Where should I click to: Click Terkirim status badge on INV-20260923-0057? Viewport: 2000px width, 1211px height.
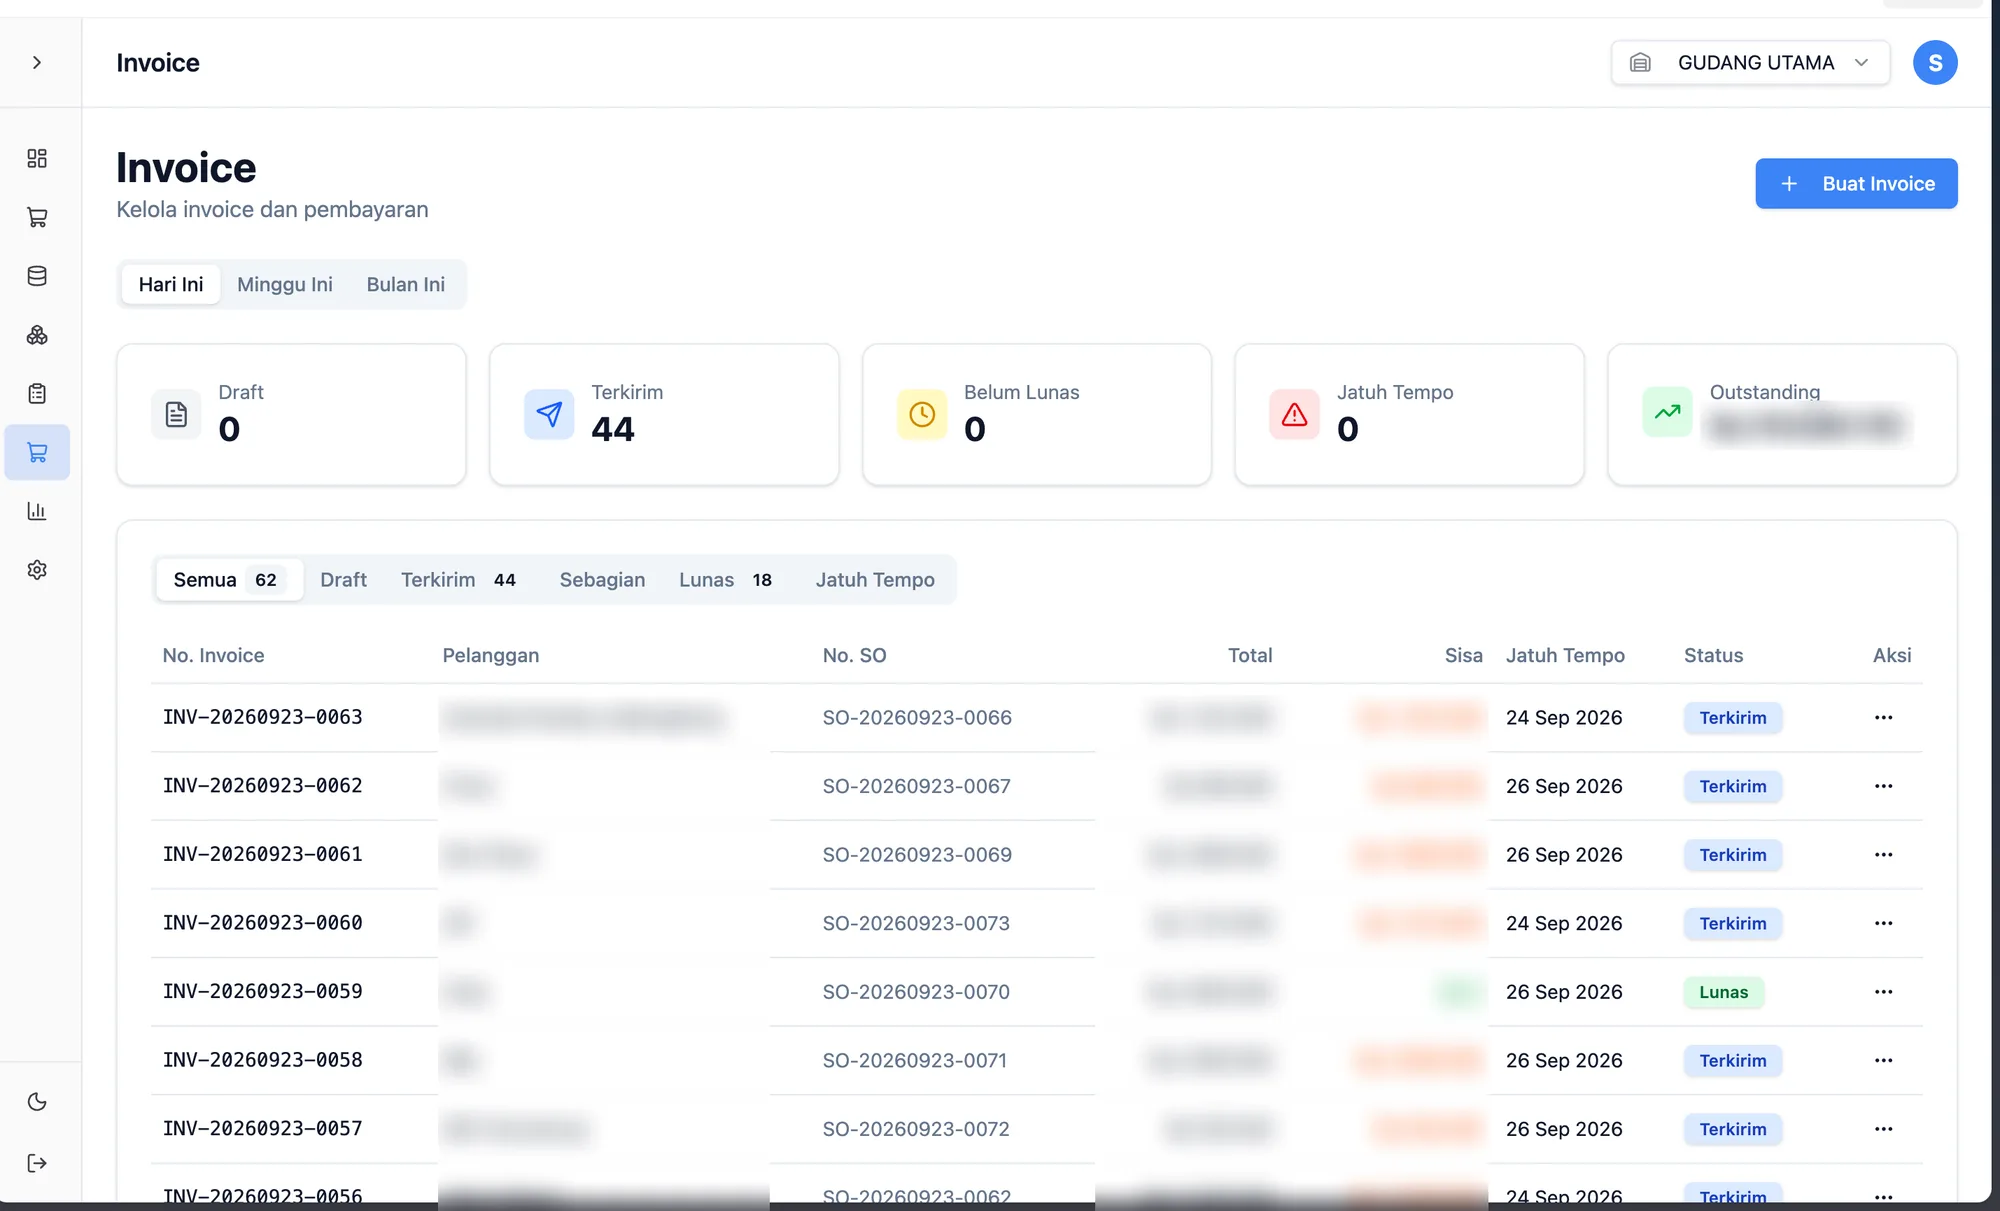point(1732,1129)
